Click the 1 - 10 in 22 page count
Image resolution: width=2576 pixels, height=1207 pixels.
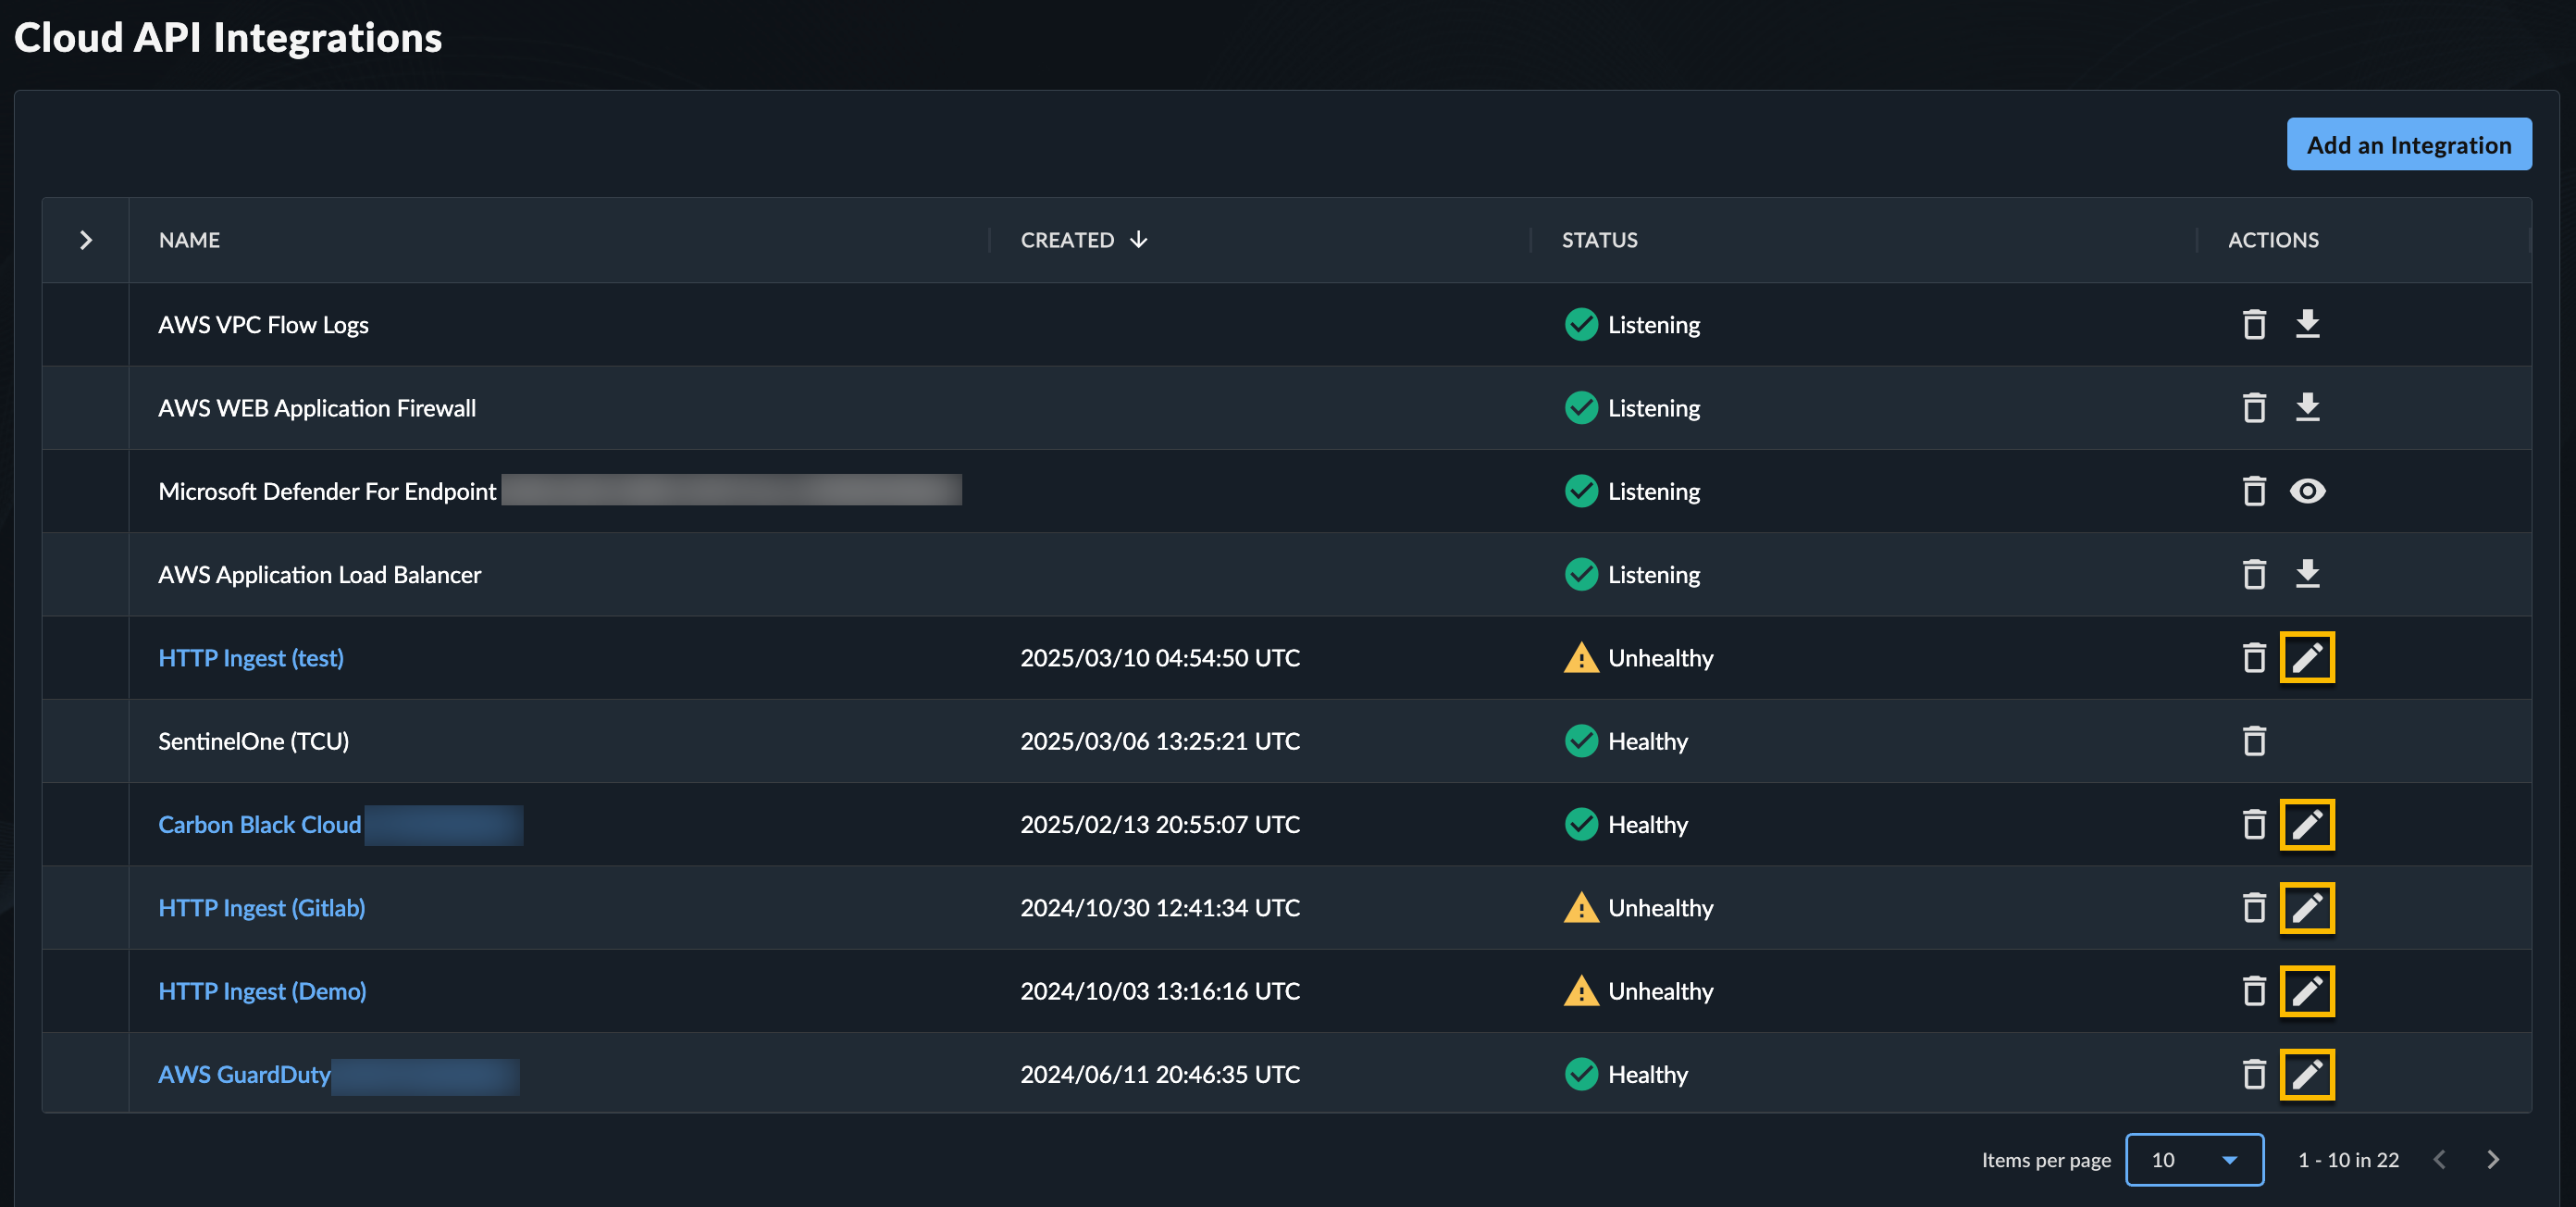(x=2348, y=1160)
